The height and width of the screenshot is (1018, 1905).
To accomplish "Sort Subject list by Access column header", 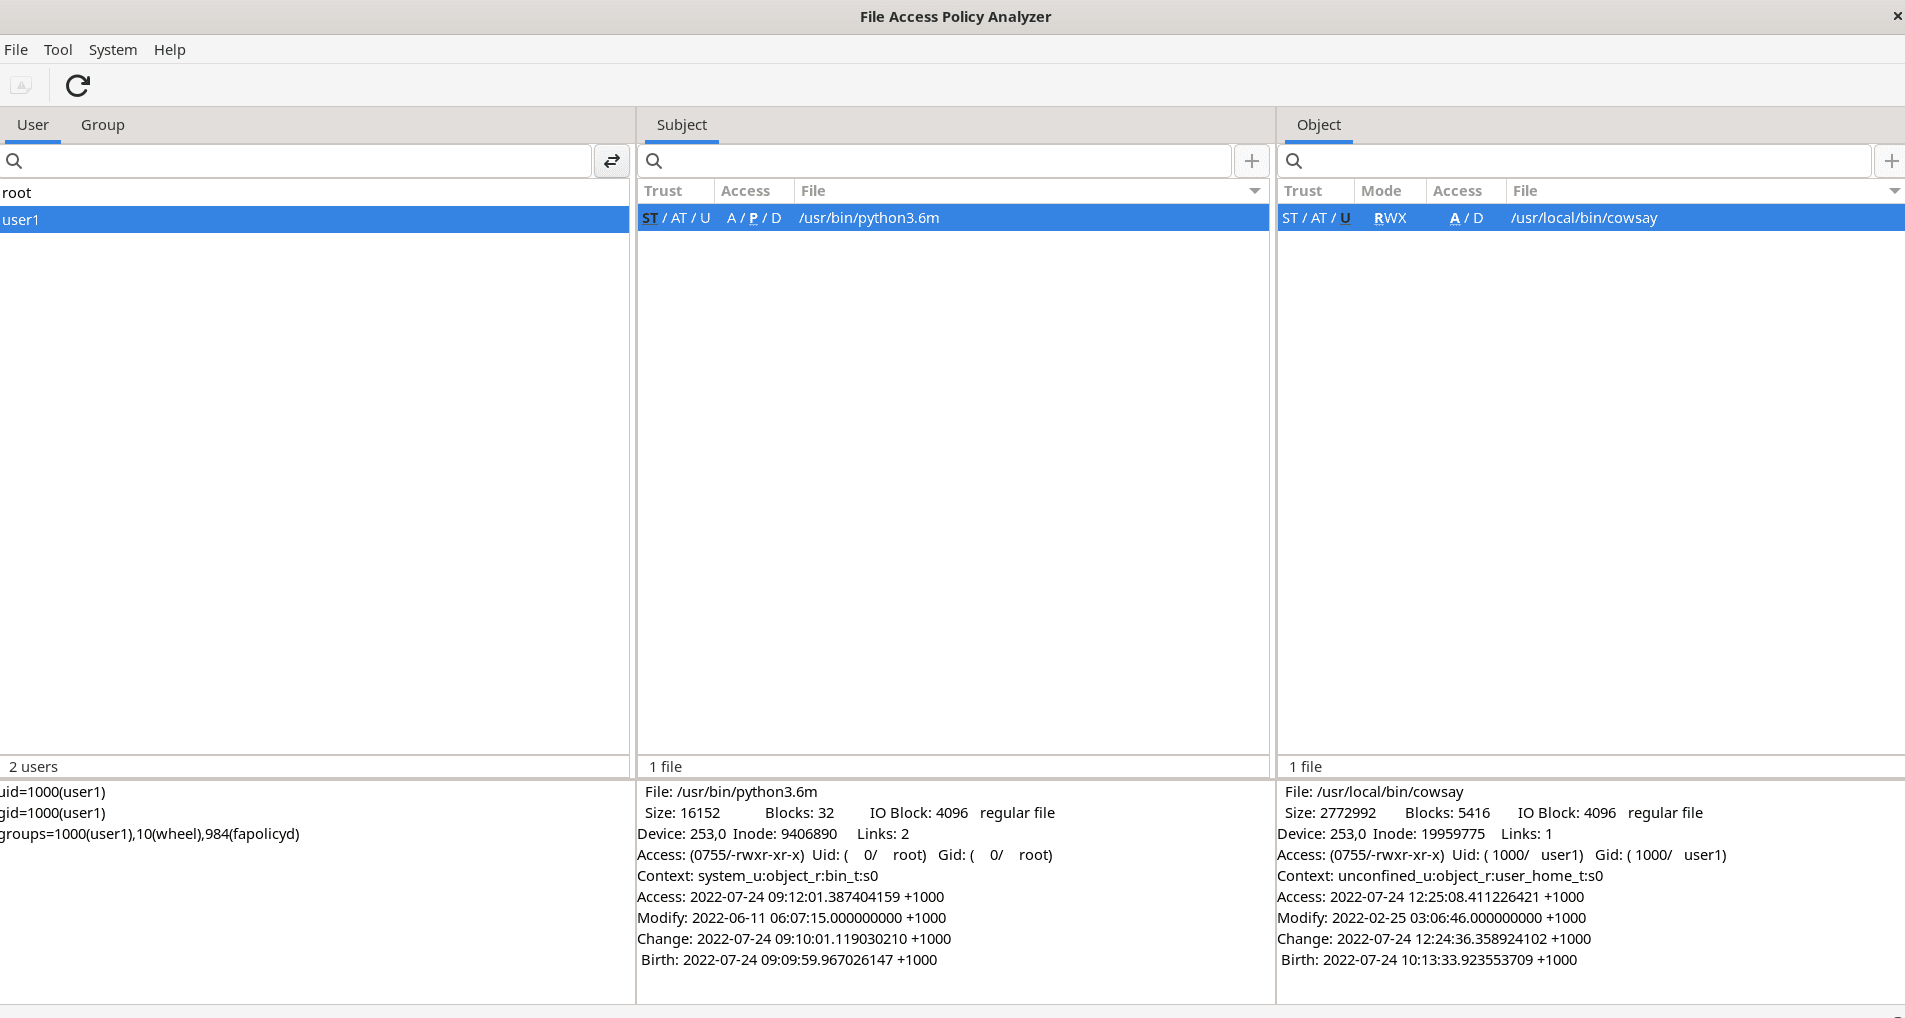I will tap(754, 191).
